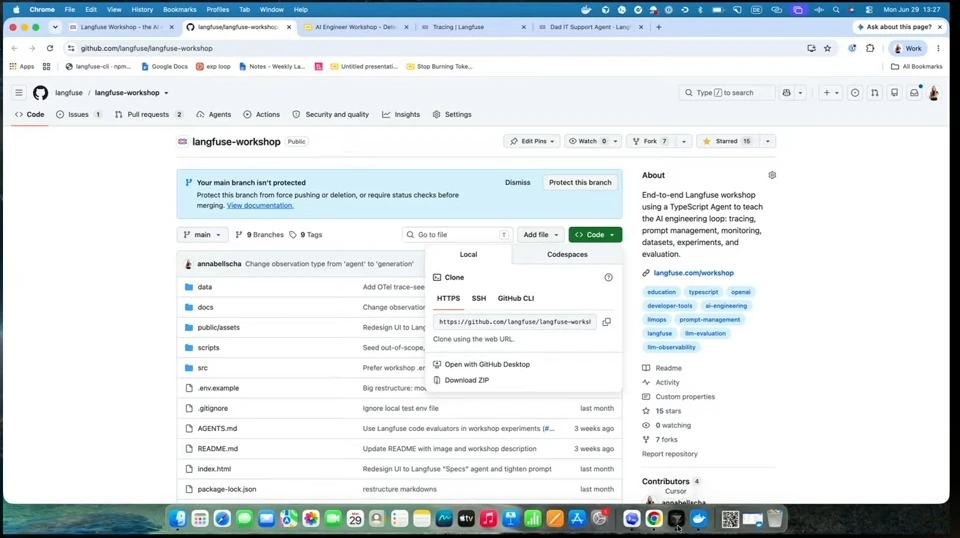960x538 pixels.
Task: Open the GitHub home logo
Action: (x=40, y=93)
